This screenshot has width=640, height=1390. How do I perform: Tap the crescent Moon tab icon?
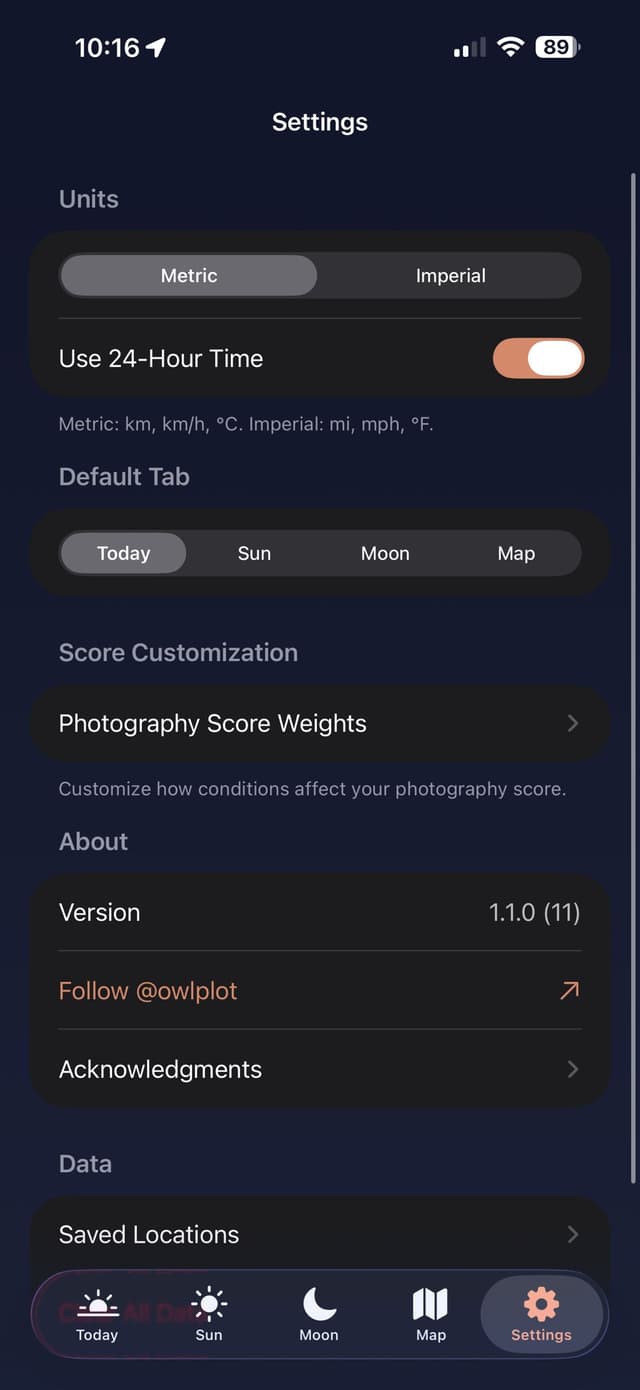319,1303
